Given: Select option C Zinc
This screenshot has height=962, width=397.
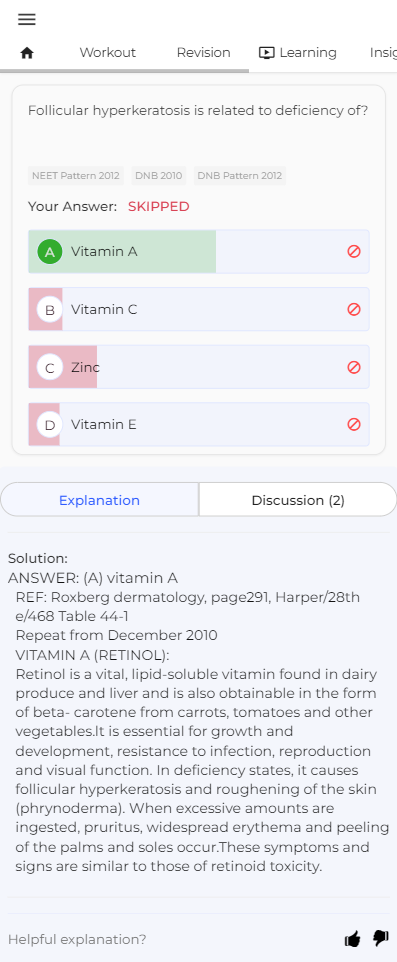Looking at the screenshot, I should pos(199,367).
